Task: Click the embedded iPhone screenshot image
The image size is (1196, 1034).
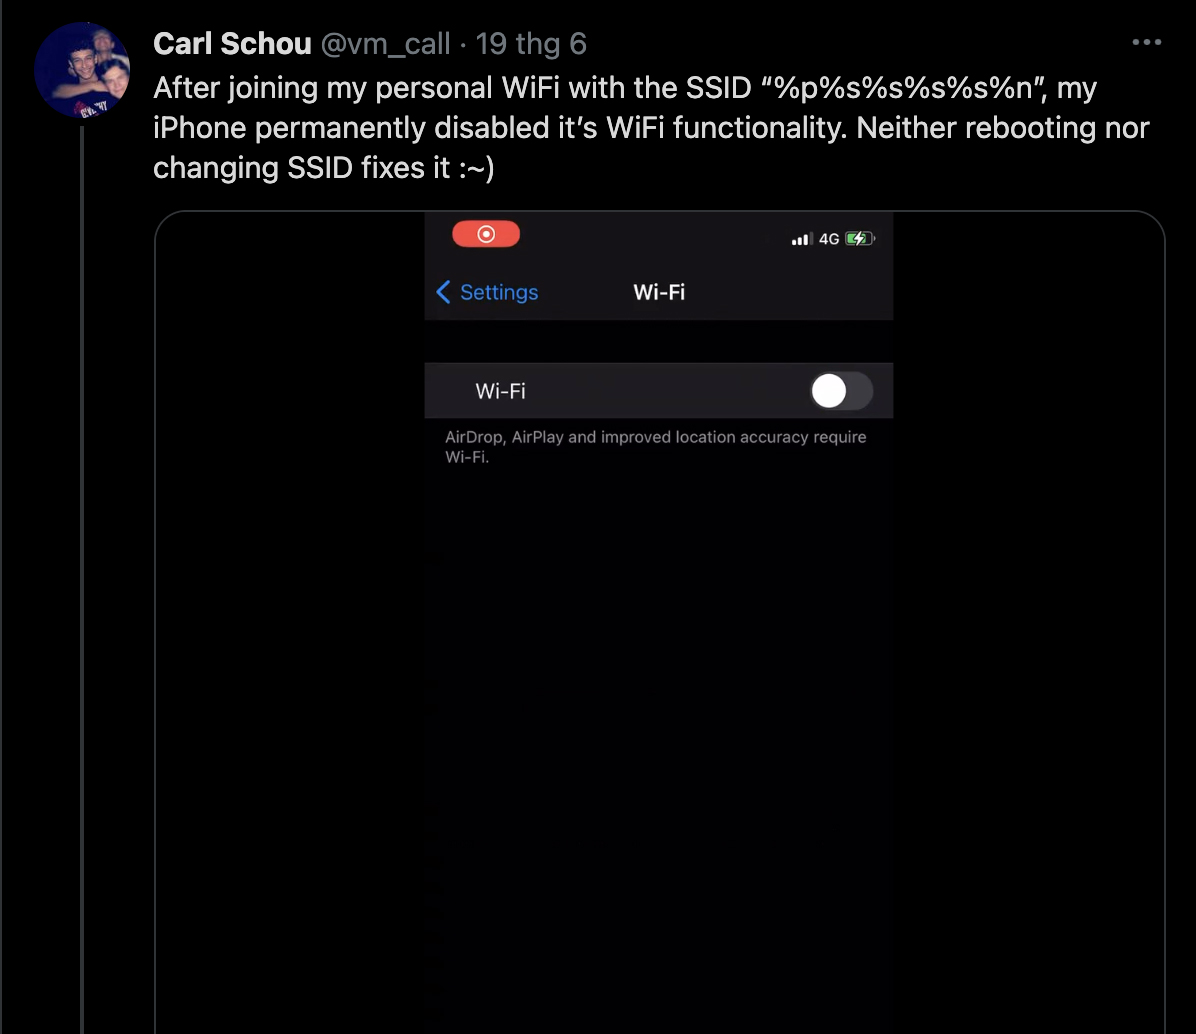Action: (x=658, y=620)
